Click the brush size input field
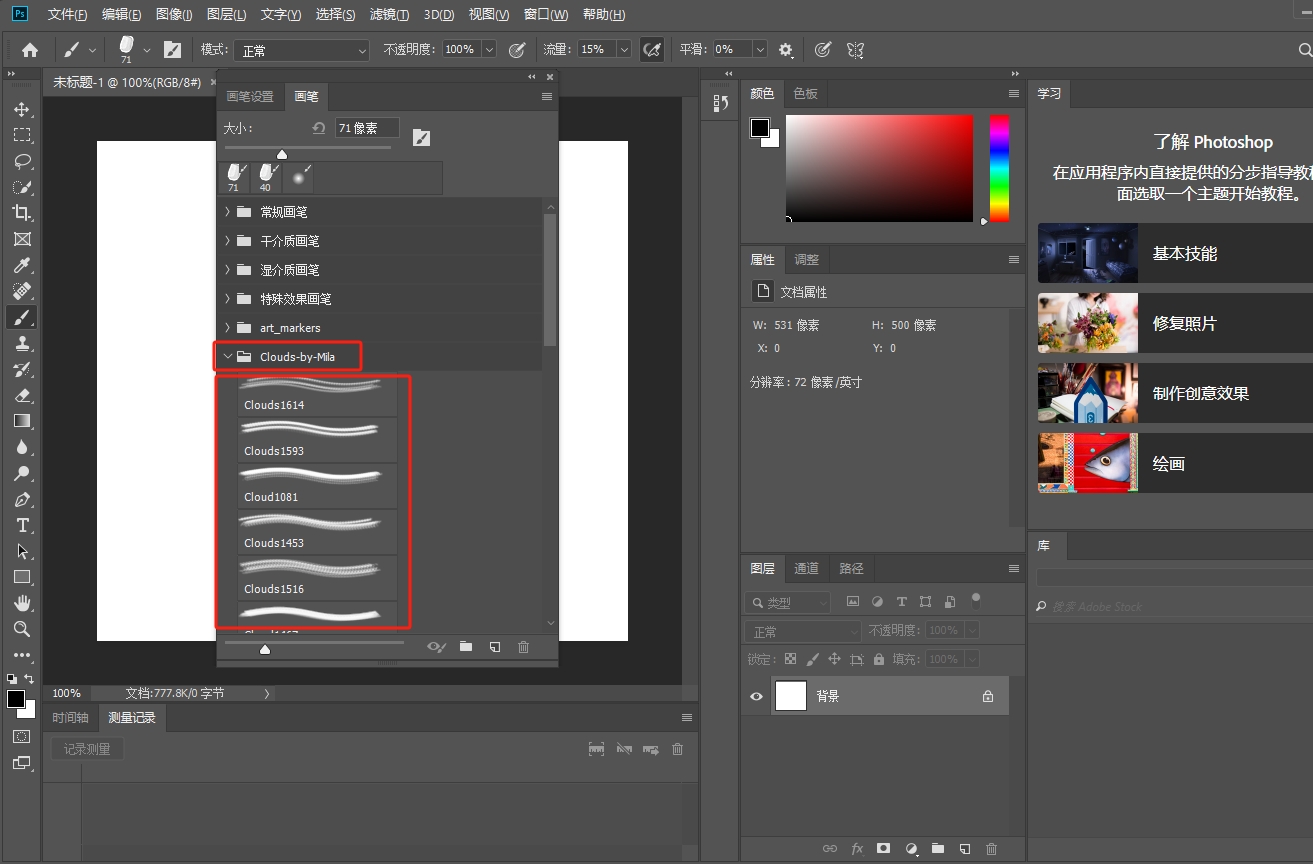The height and width of the screenshot is (864, 1313). click(x=367, y=128)
